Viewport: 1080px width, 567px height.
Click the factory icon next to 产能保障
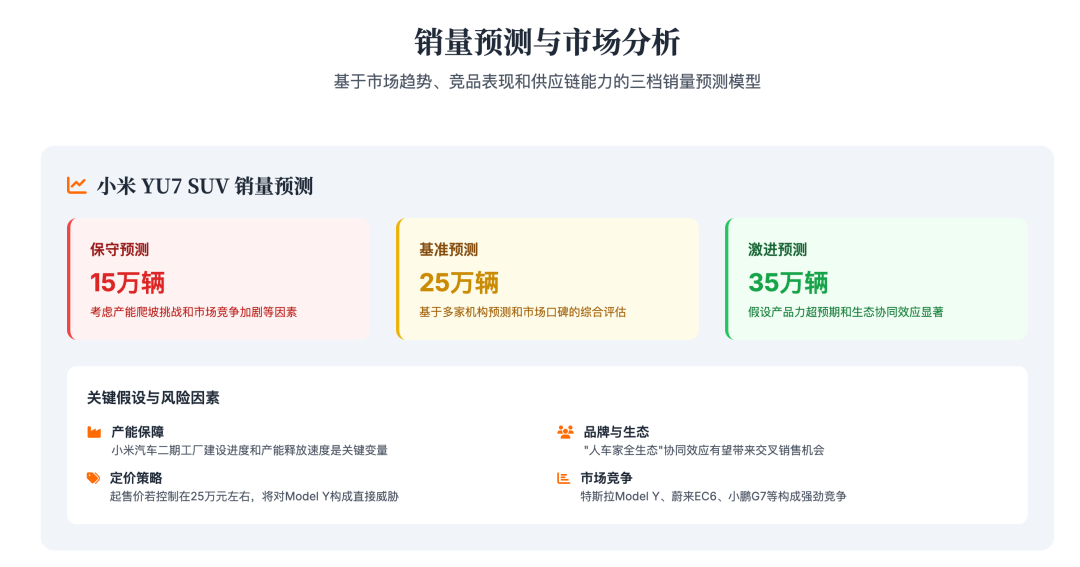(x=94, y=432)
